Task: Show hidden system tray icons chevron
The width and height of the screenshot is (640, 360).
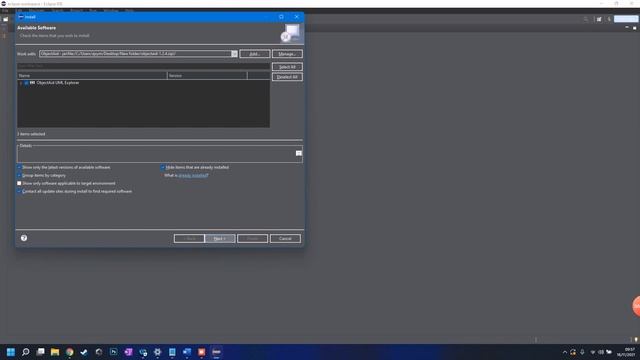Action: (565, 352)
